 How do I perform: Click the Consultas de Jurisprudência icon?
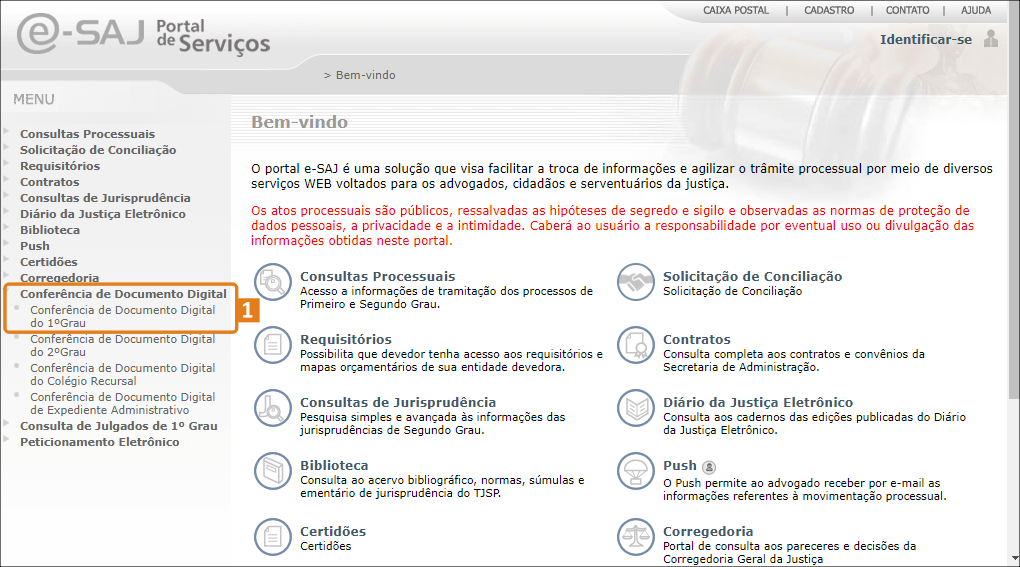tap(273, 408)
